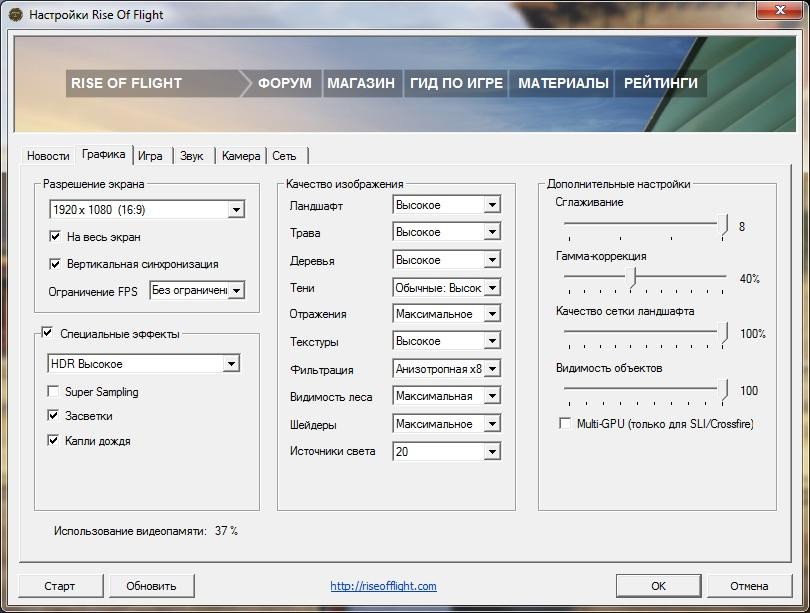Viewport: 810px width, 613px height.
Task: Click the Использование видеопамяти 37 % text
Action: (146, 531)
